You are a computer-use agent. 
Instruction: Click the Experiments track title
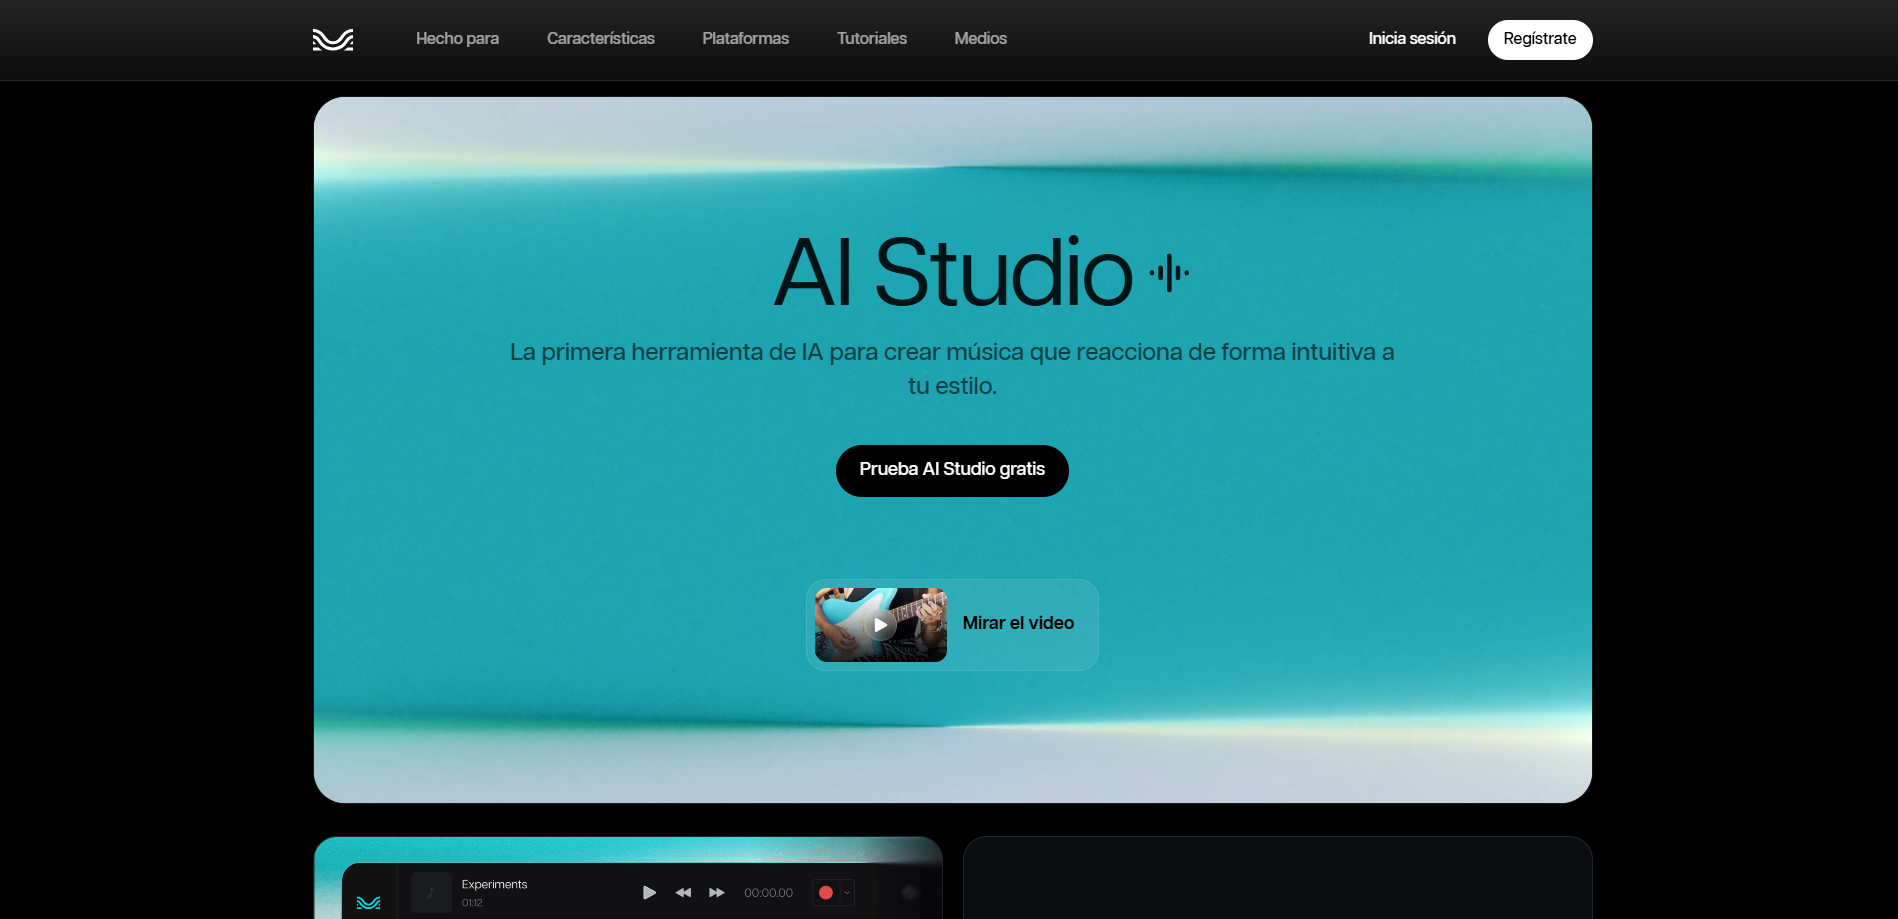click(493, 884)
